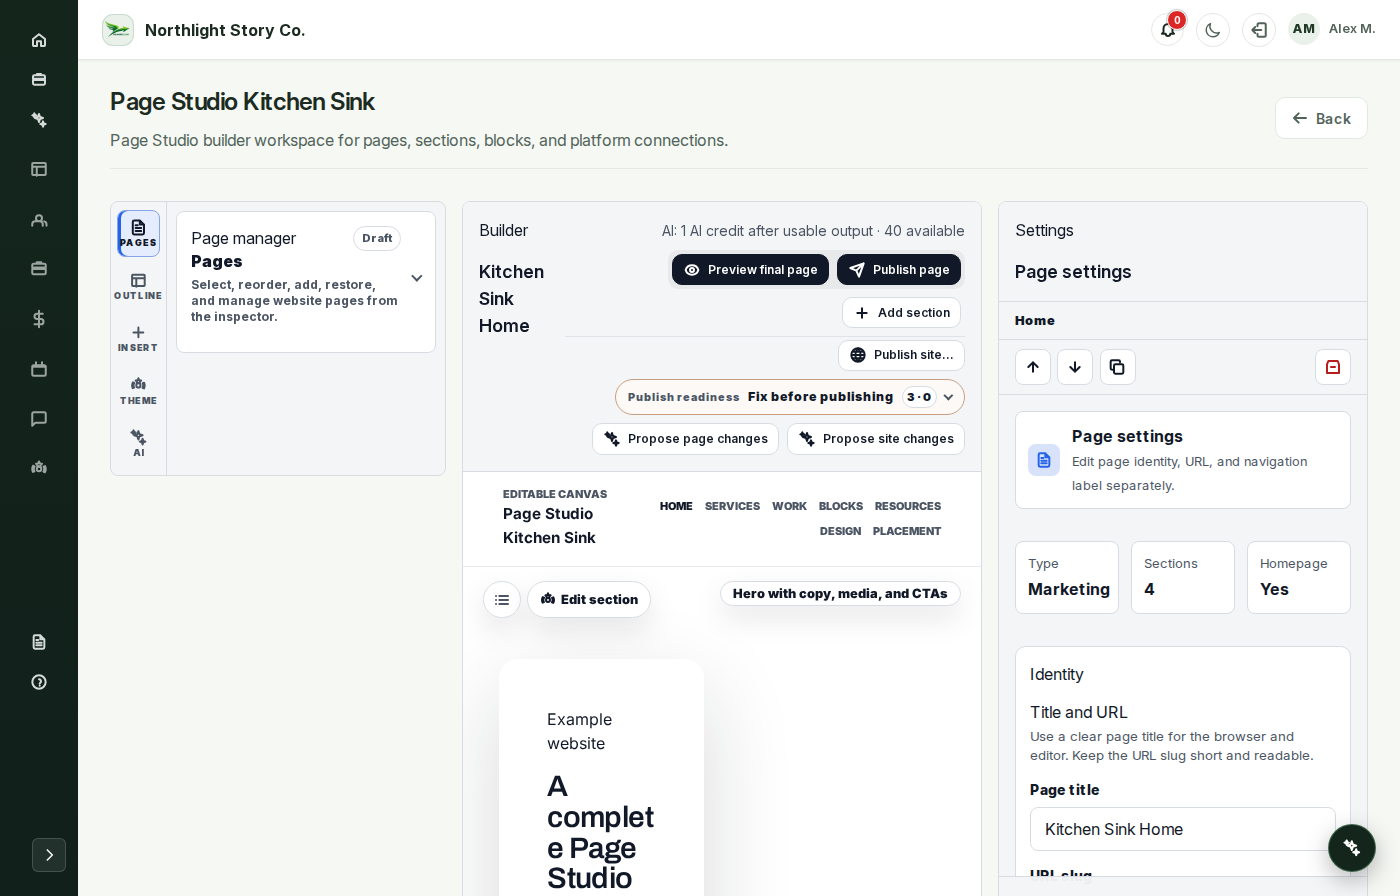Click the Publish site button
The image size is (1400, 896).
coord(901,355)
